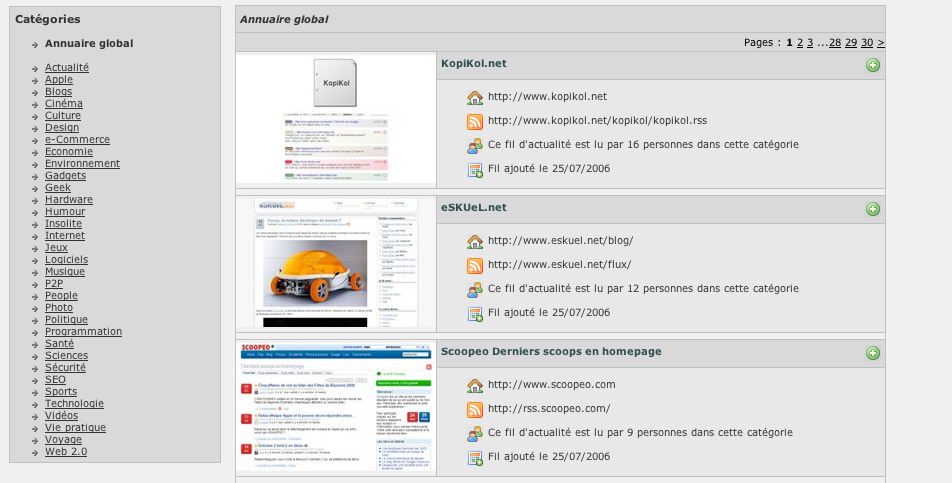Click the home icon beside www.scoopeo.com
The image size is (952, 483).
pyautogui.click(x=475, y=385)
